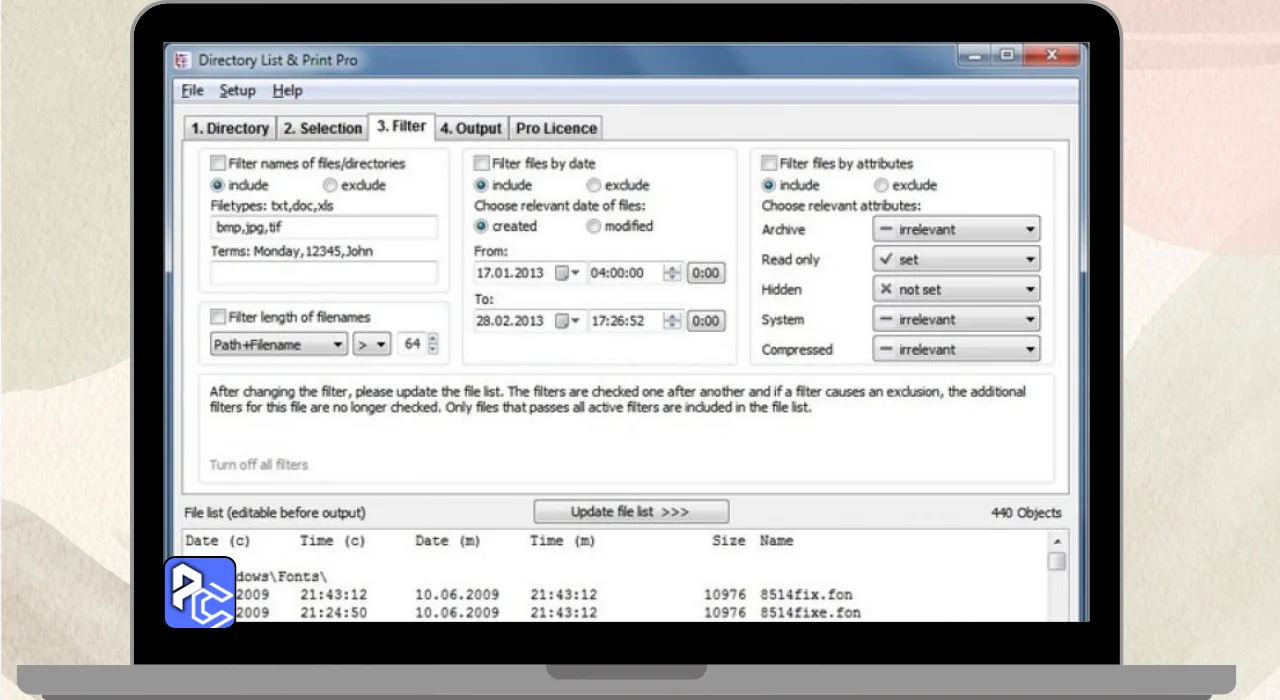Screen dimensions: 1280x700
Task: Enable Filter names of files/directories checkbox
Action: pos(218,163)
